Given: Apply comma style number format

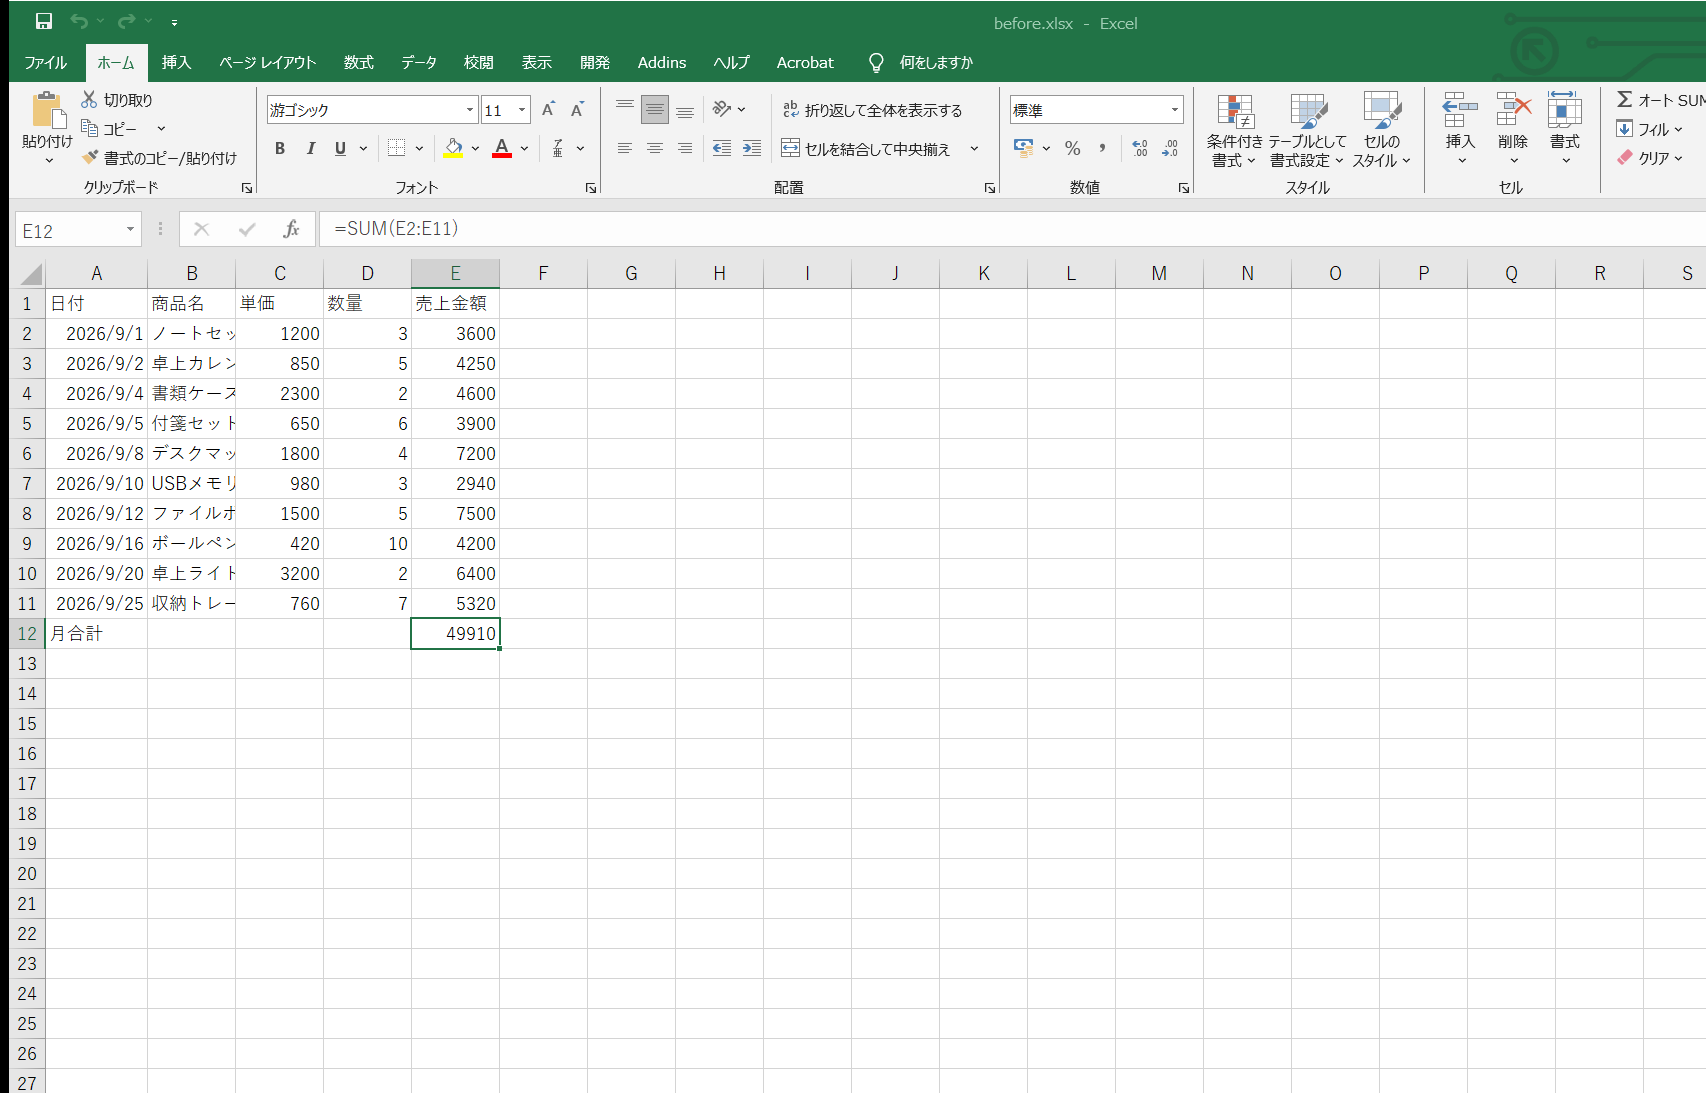Looking at the screenshot, I should point(1102,148).
